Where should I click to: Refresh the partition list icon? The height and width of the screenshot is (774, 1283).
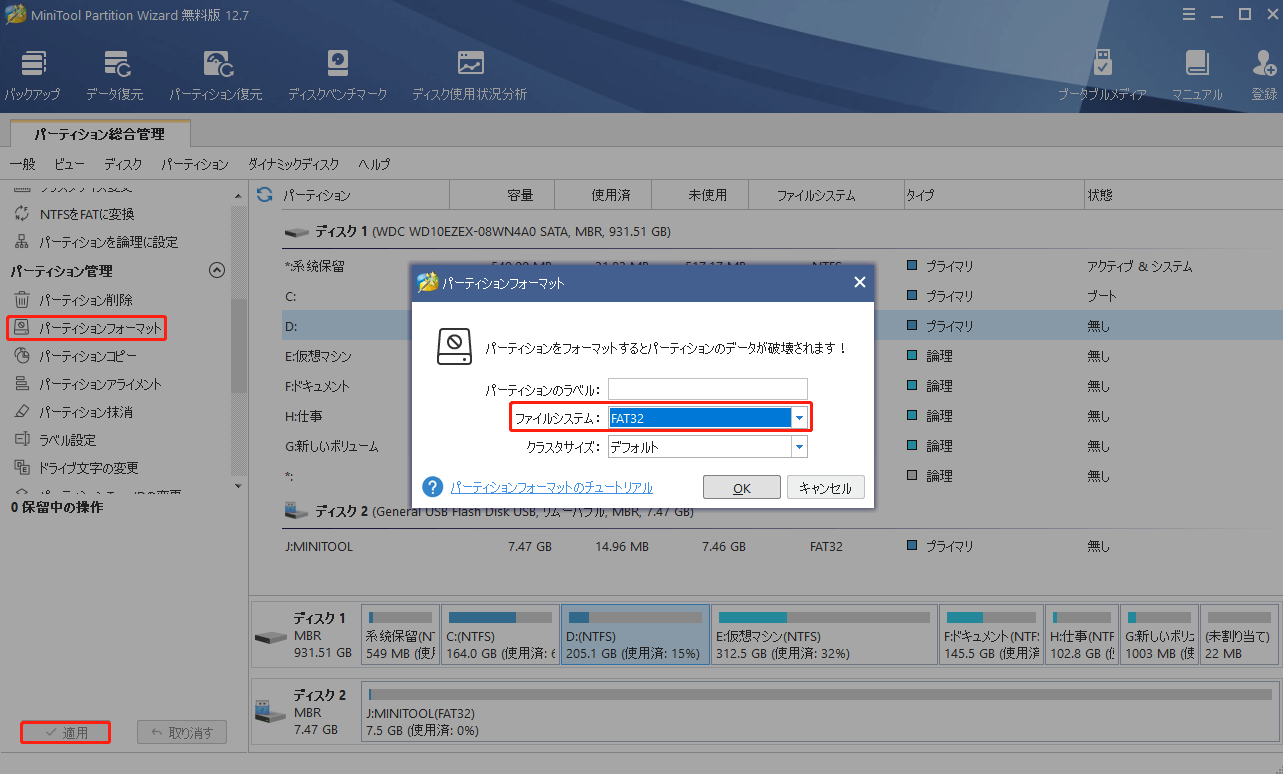coord(265,195)
